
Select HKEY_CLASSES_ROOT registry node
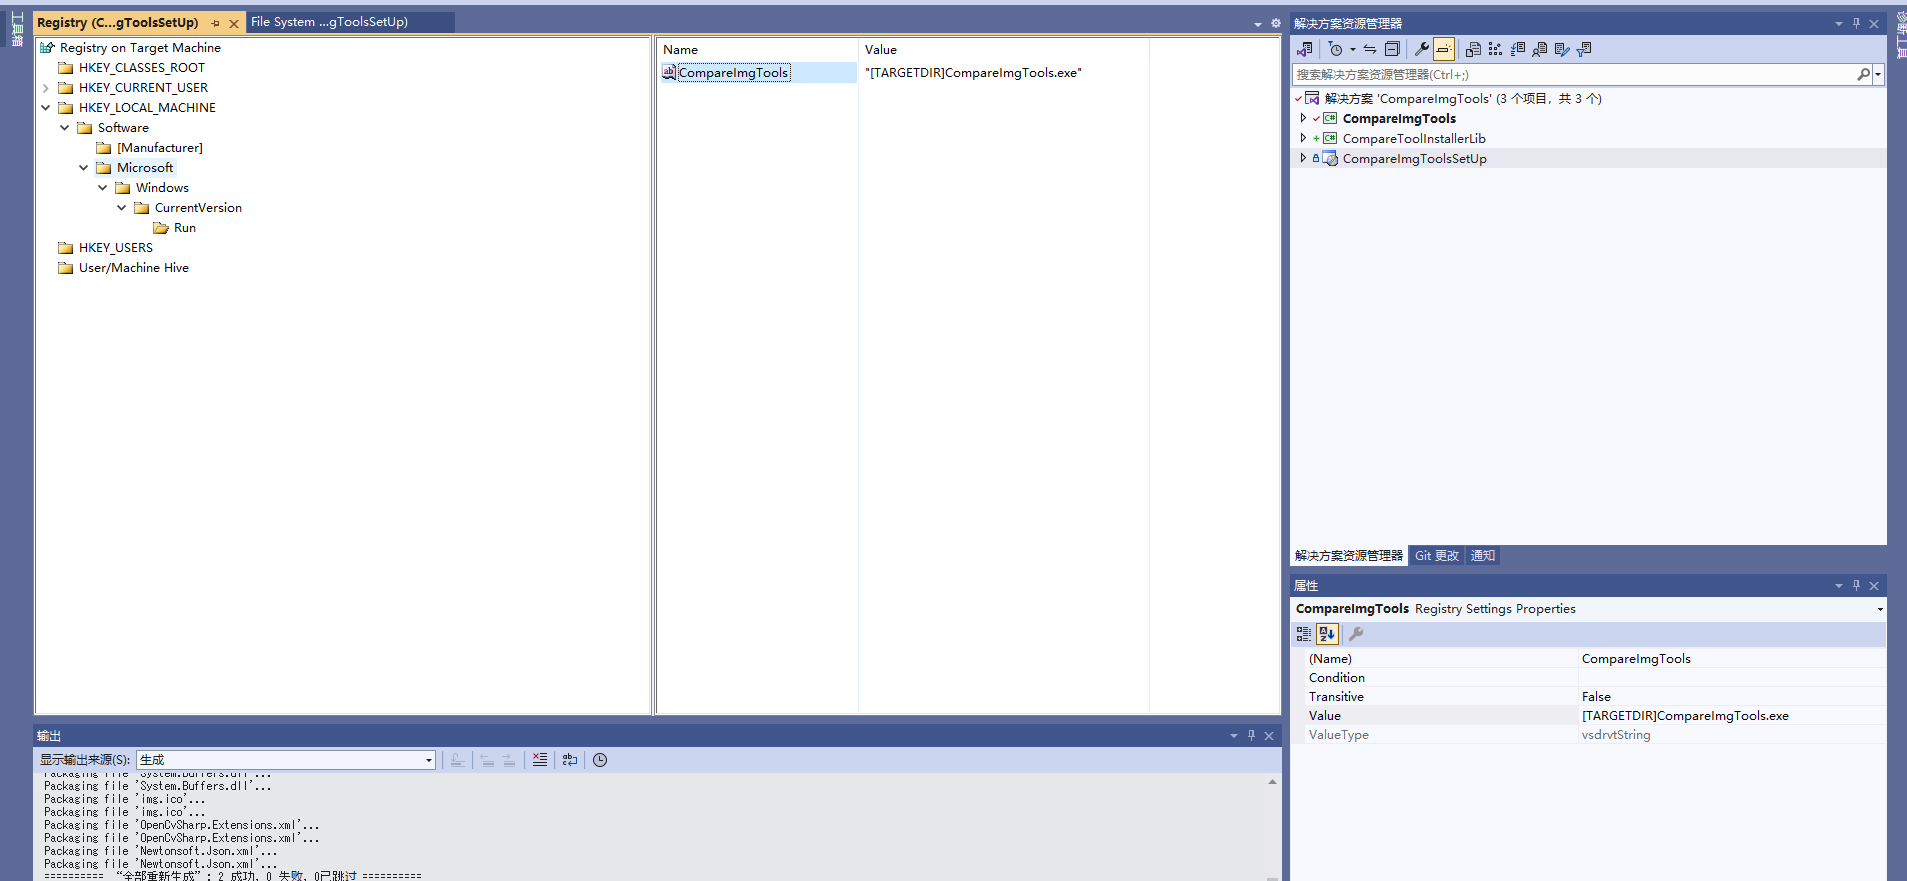141,68
